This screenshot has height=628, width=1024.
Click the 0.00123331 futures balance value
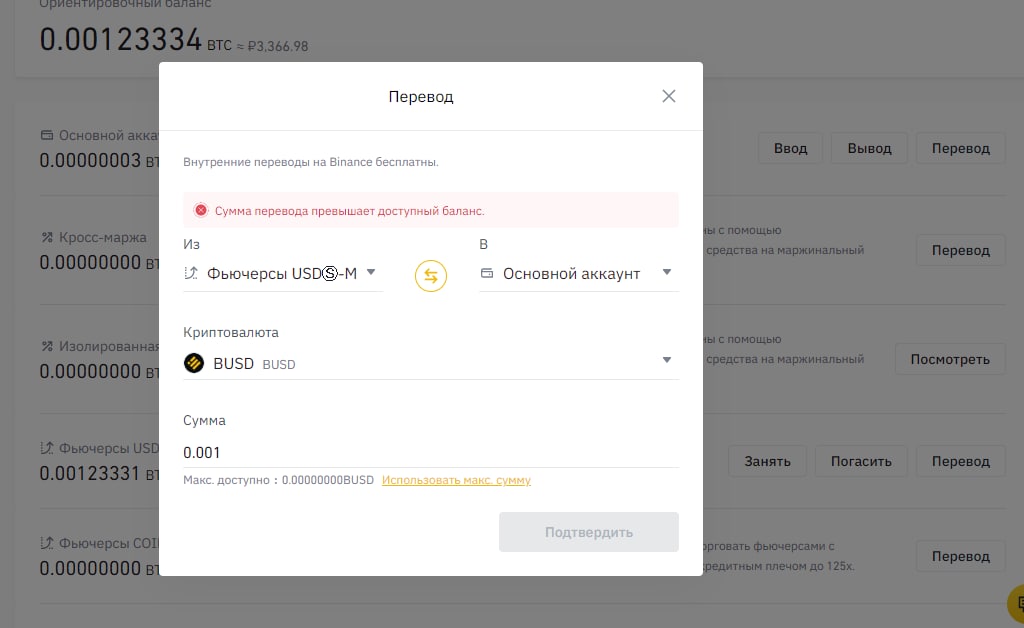pos(89,473)
